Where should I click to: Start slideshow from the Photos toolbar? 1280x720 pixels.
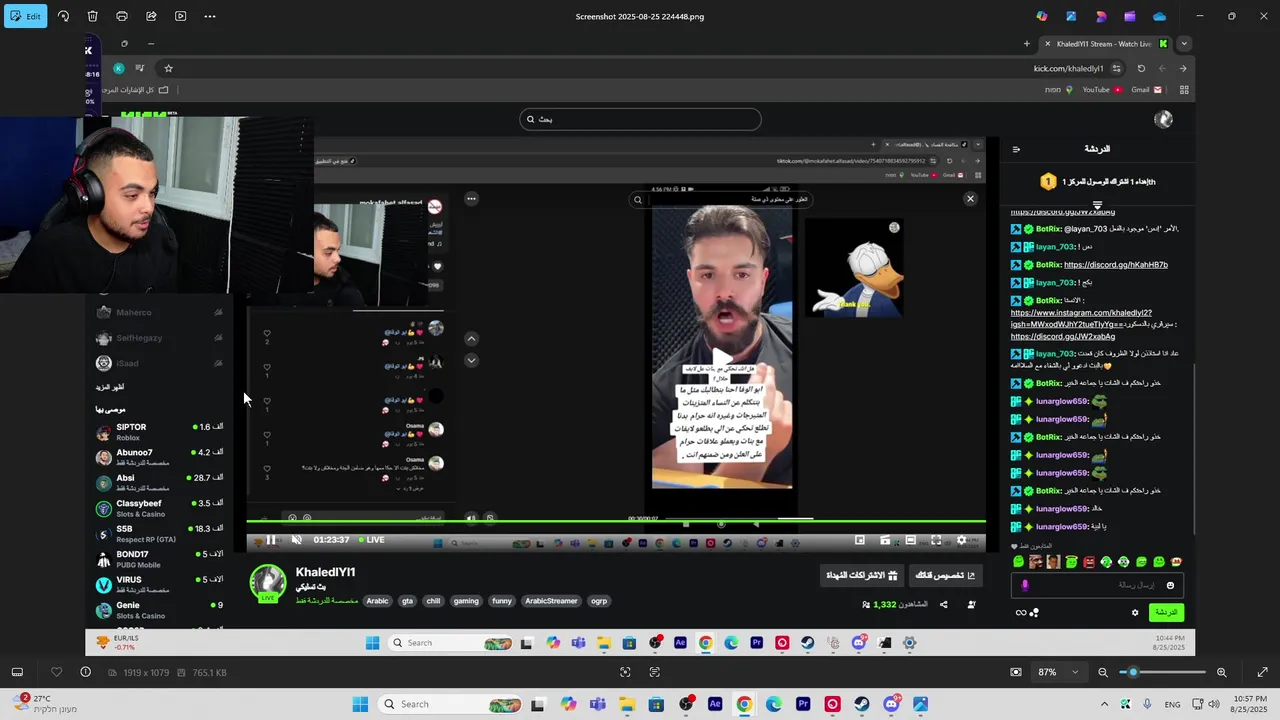(x=180, y=16)
